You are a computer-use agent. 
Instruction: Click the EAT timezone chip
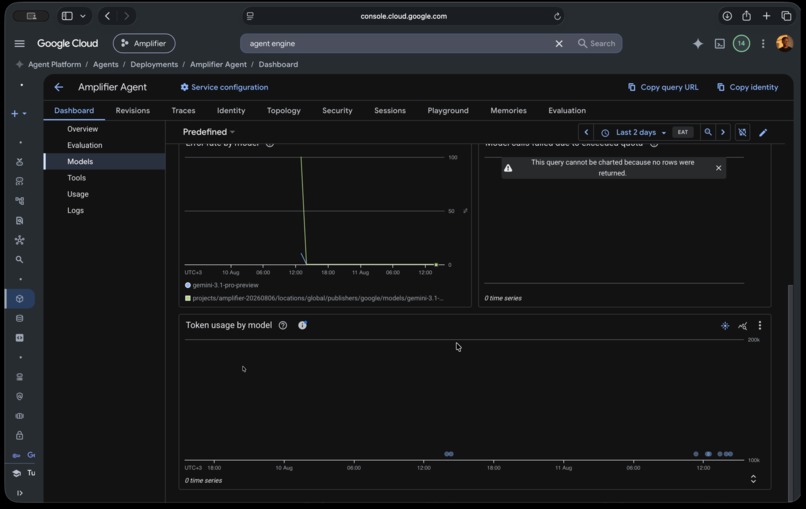[x=683, y=132]
